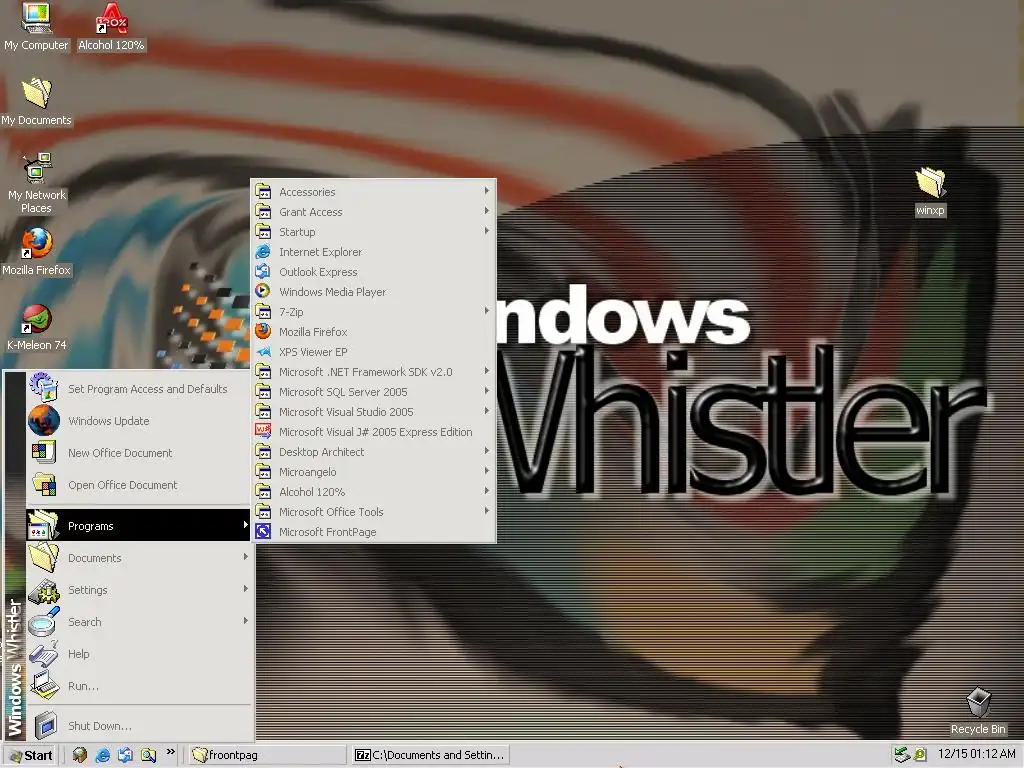This screenshot has height=768, width=1024.
Task: Click 'Microsoft Visual J# 2005 Express Edition' text
Action: (x=376, y=432)
